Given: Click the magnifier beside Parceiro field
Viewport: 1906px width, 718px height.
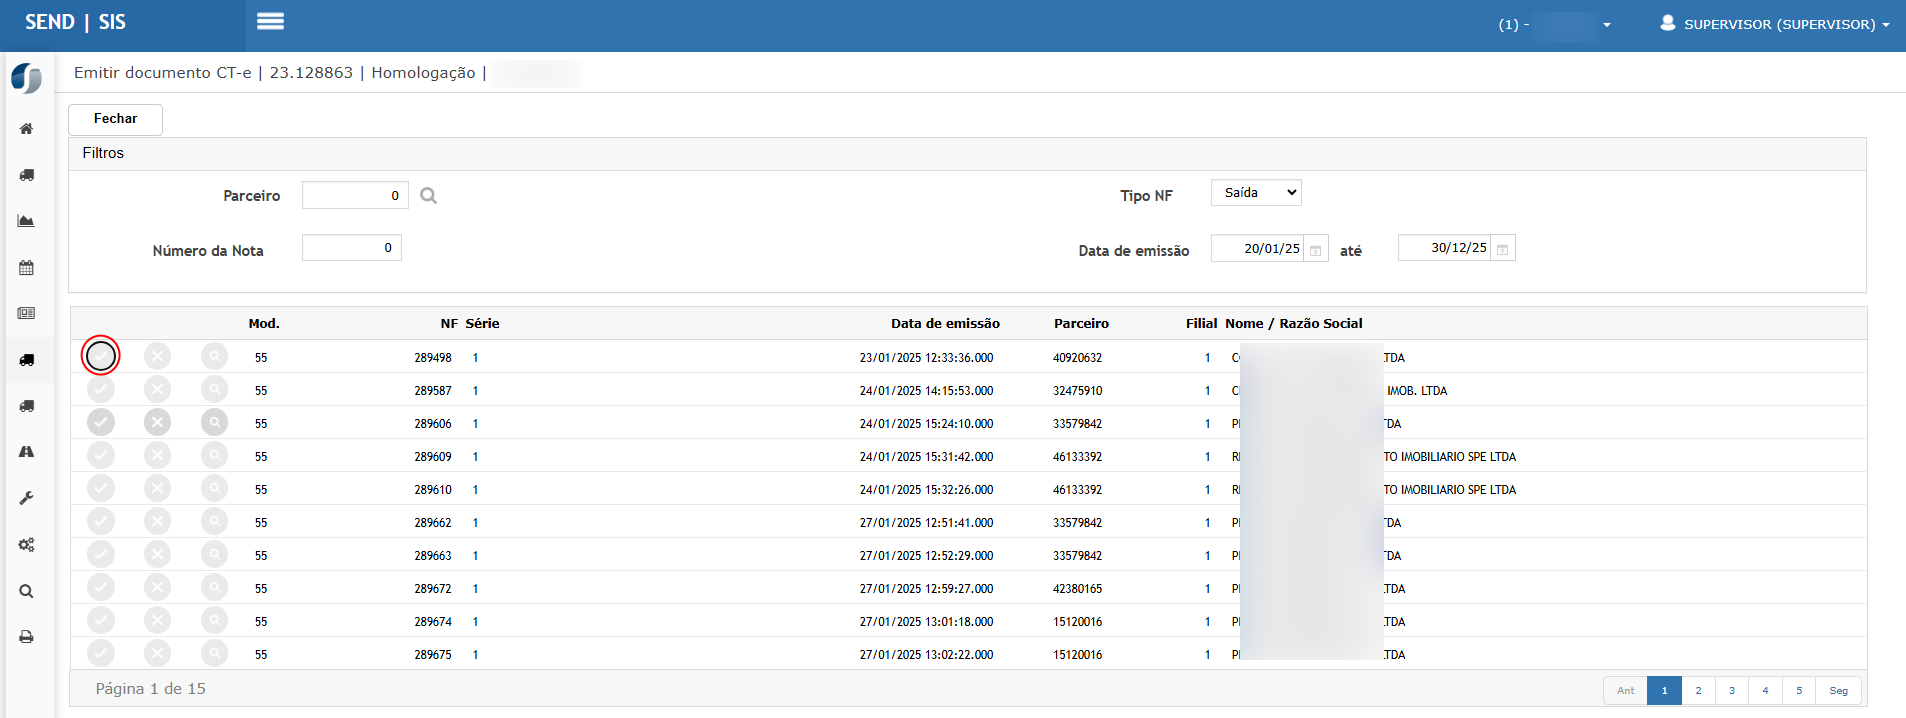Looking at the screenshot, I should (428, 196).
